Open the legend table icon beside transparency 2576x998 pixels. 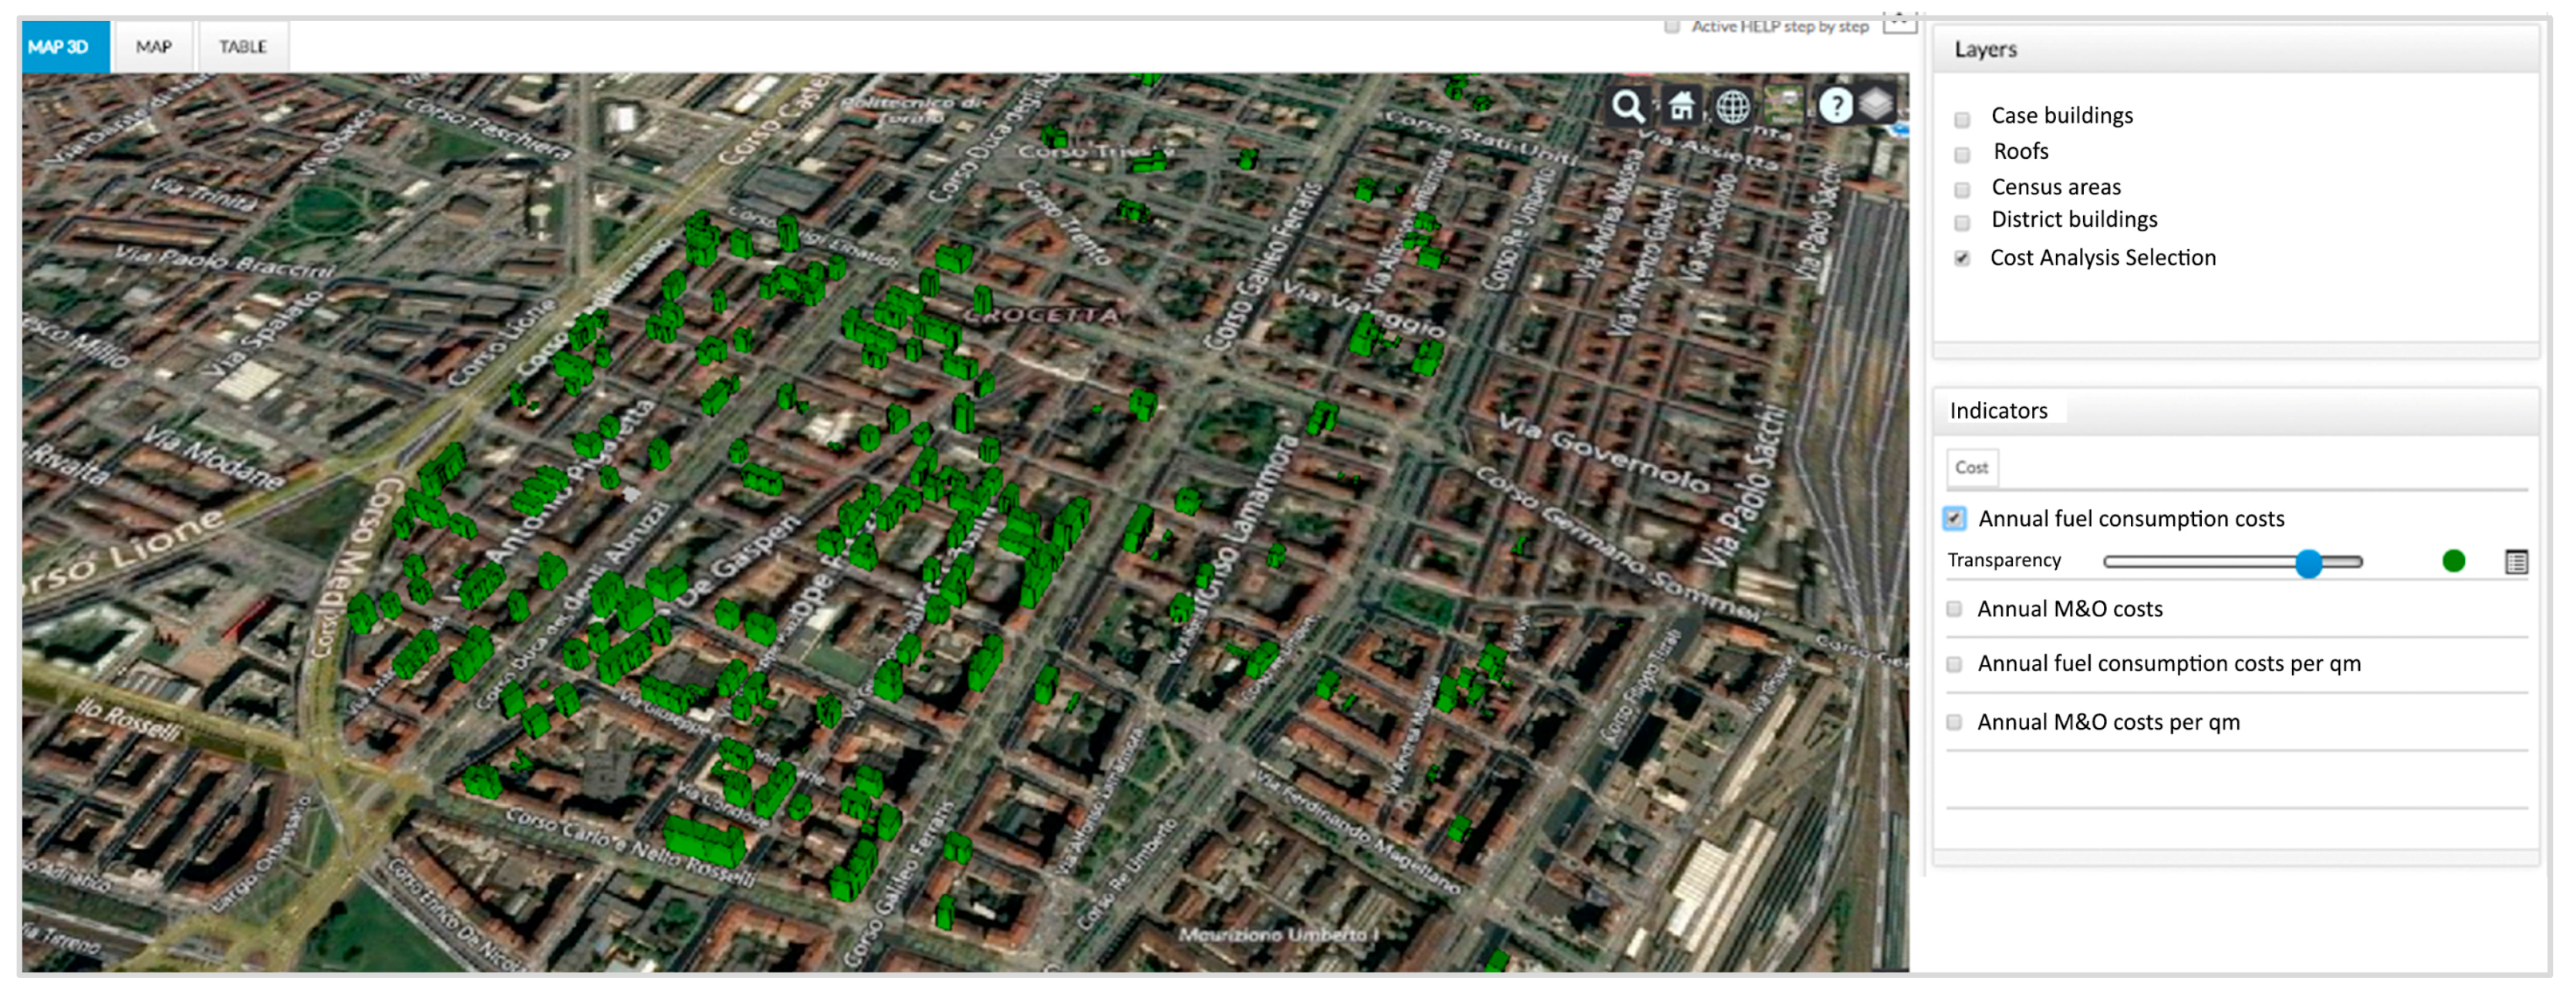pyautogui.click(x=2517, y=562)
